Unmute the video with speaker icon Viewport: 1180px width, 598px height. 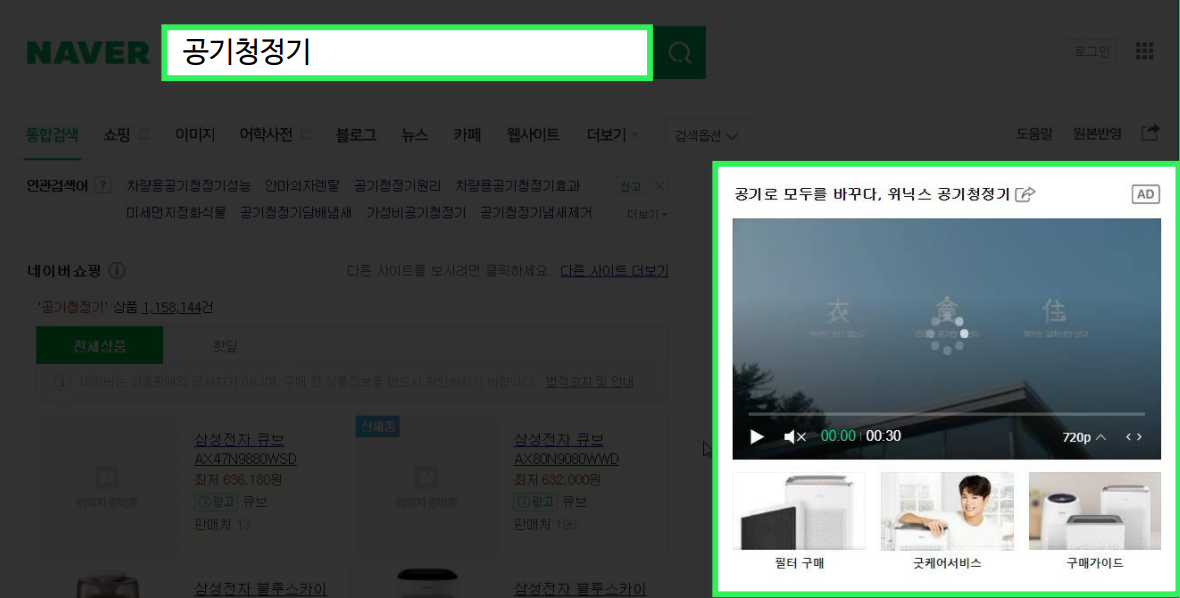(795, 436)
